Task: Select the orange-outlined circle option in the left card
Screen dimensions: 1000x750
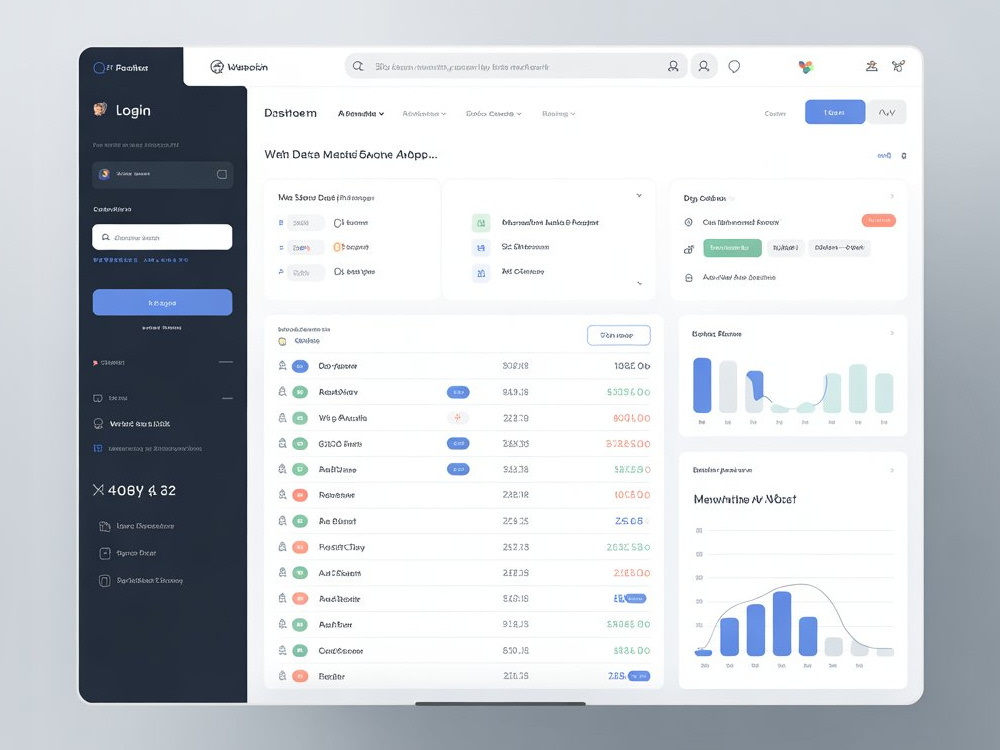Action: pyautogui.click(x=339, y=247)
